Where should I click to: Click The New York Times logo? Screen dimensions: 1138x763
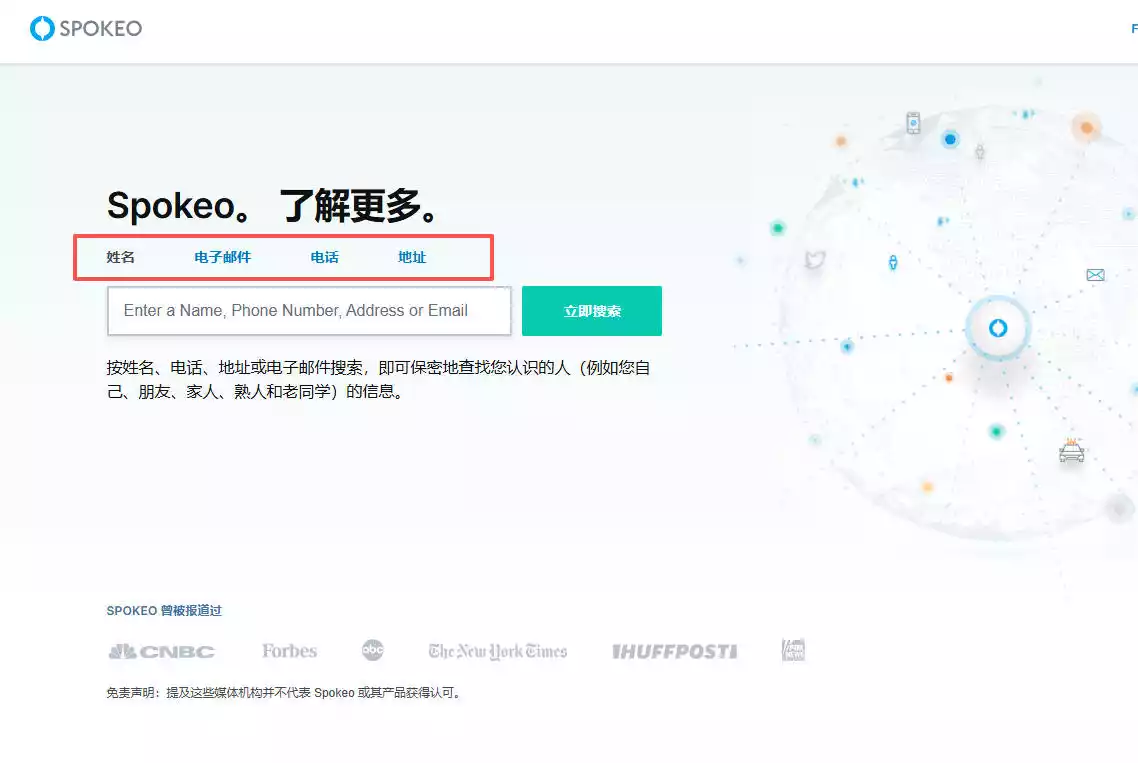498,651
